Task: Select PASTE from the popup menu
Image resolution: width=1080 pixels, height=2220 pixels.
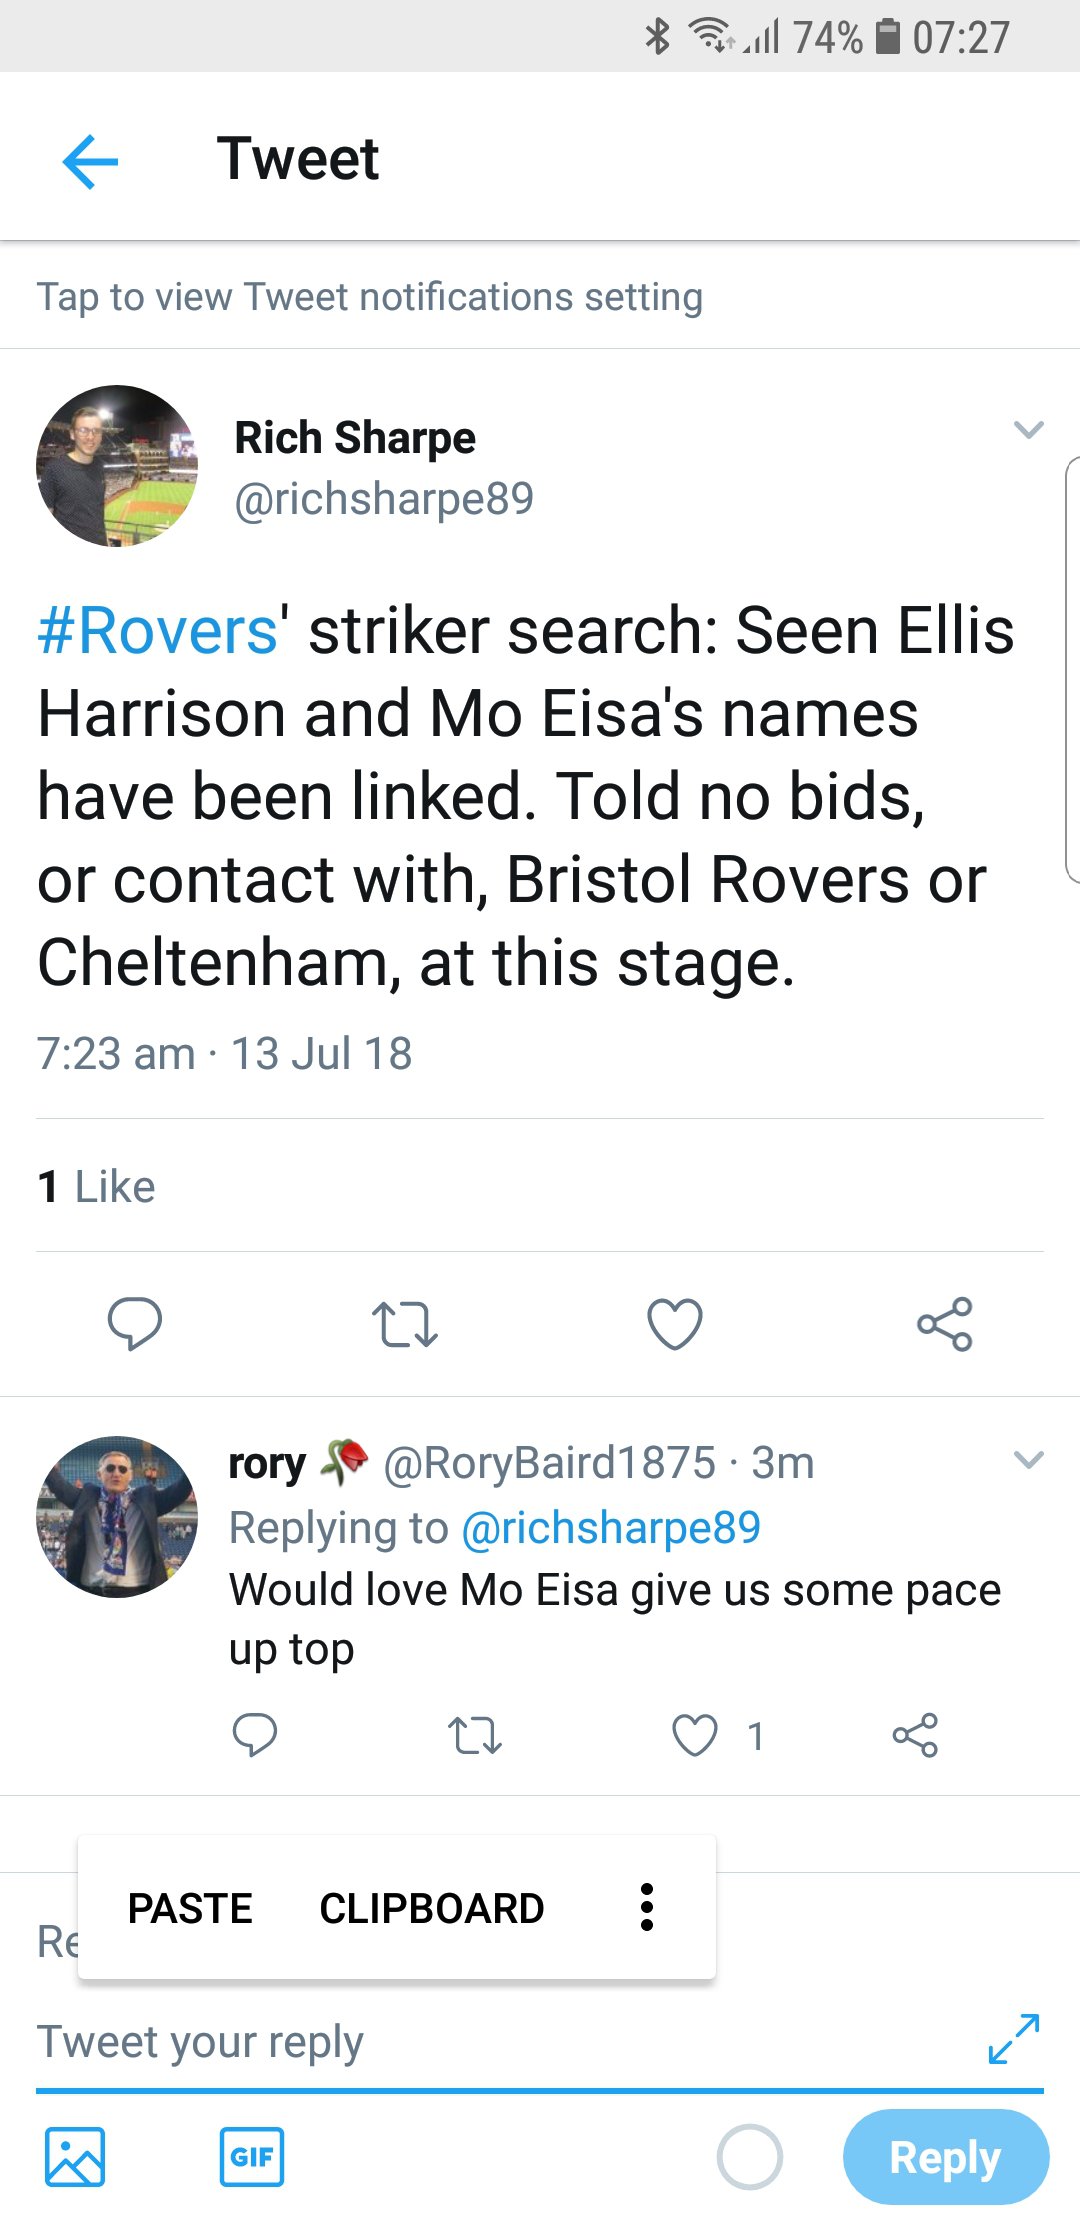Action: point(190,1908)
